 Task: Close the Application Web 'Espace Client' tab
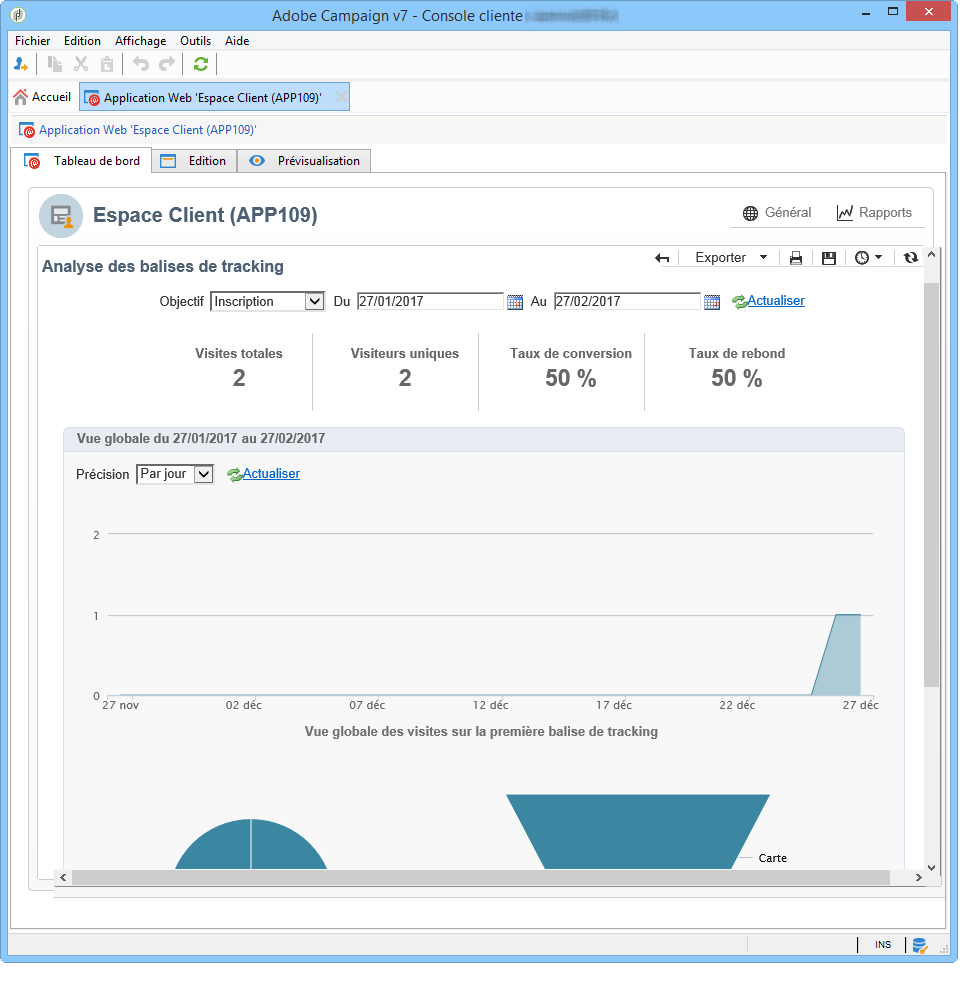tap(341, 97)
